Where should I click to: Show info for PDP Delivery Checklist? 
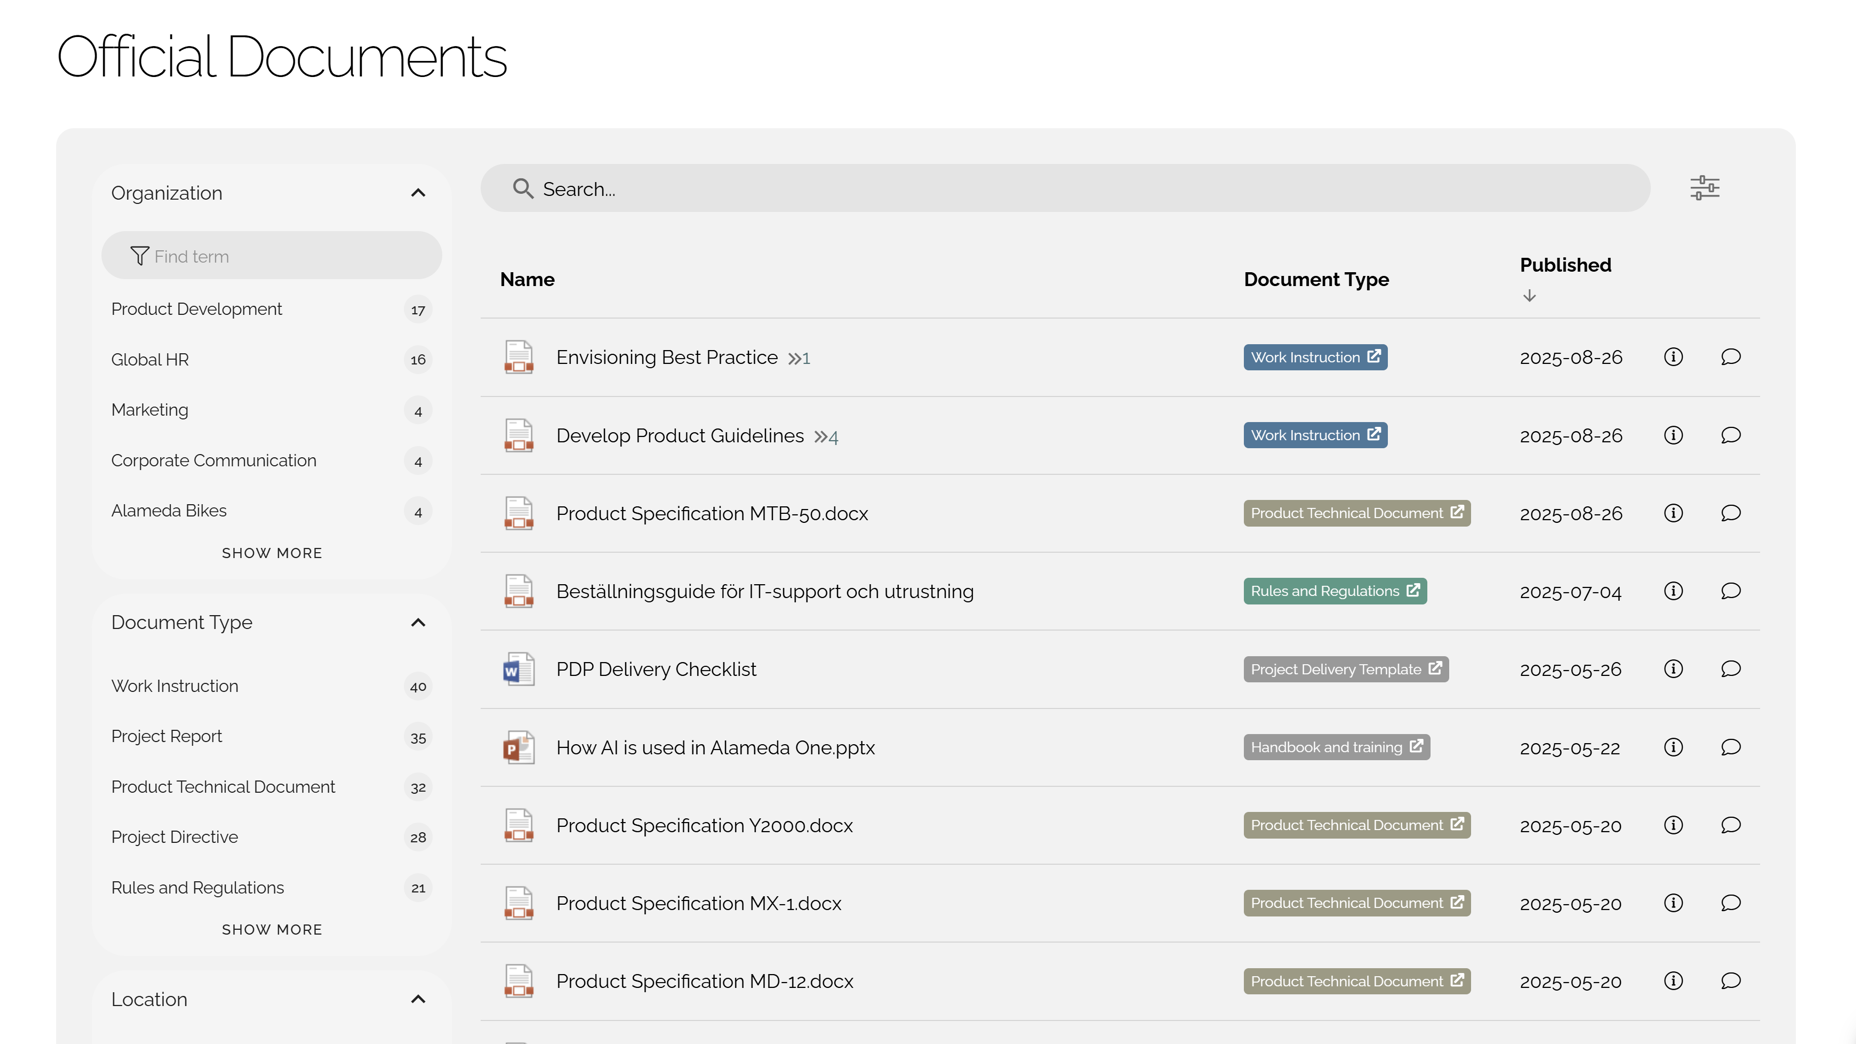pos(1673,669)
